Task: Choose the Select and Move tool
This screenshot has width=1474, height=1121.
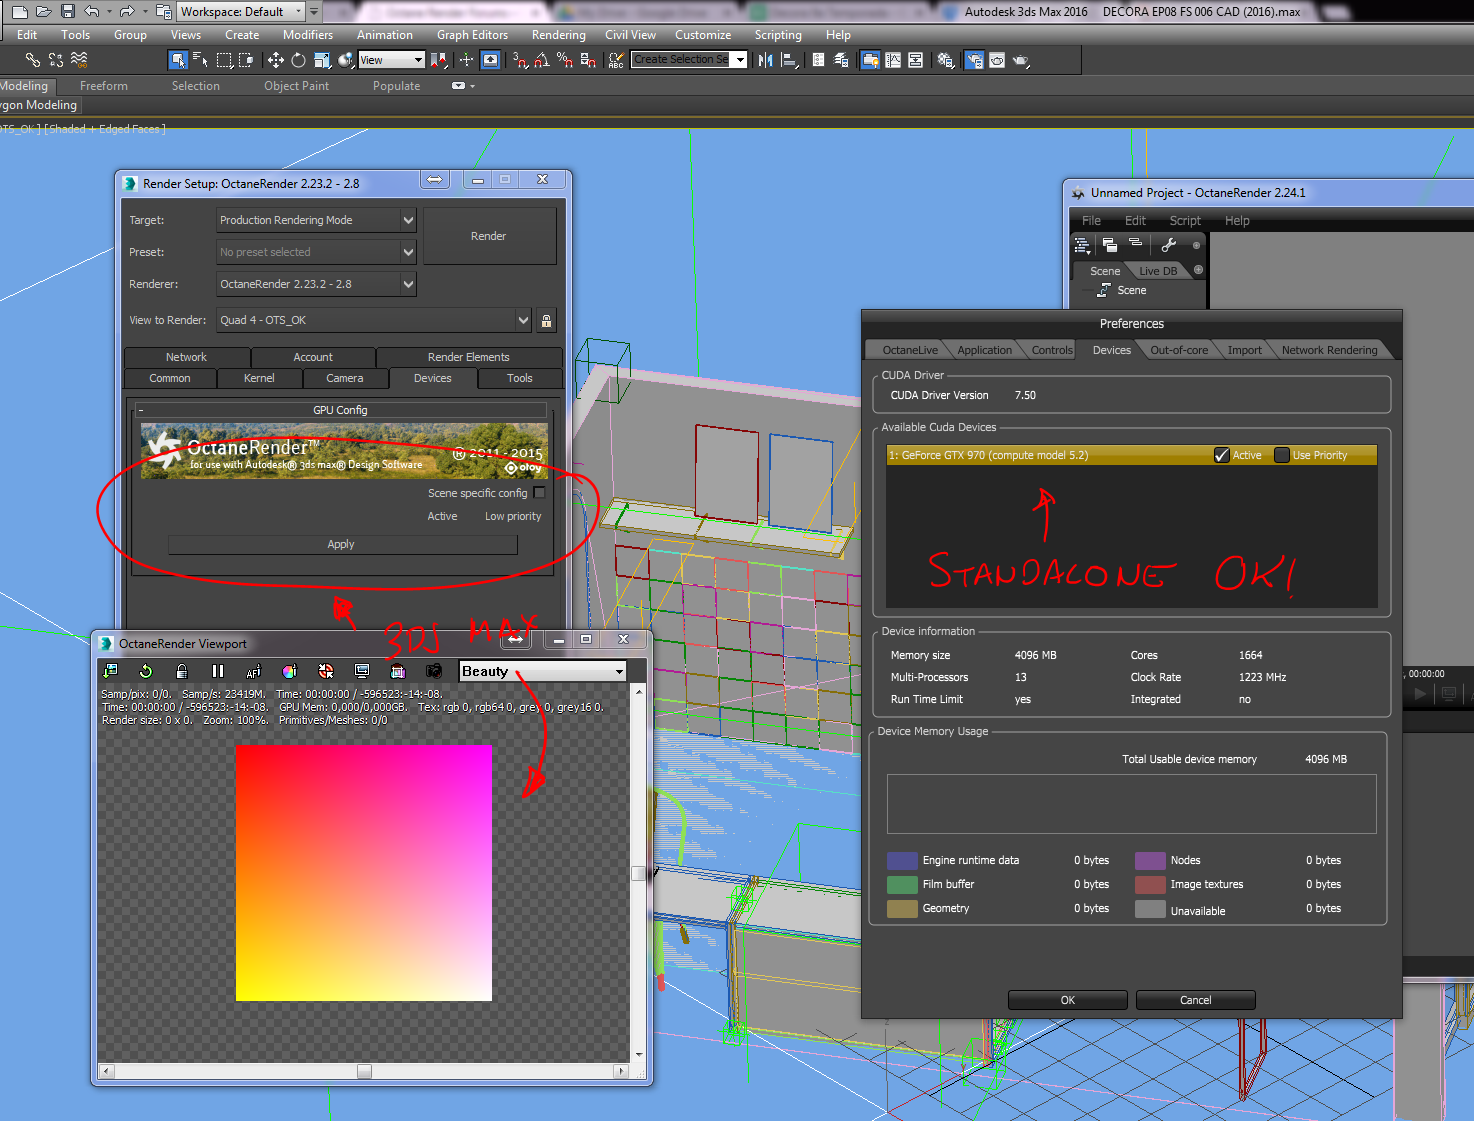Action: tap(276, 60)
